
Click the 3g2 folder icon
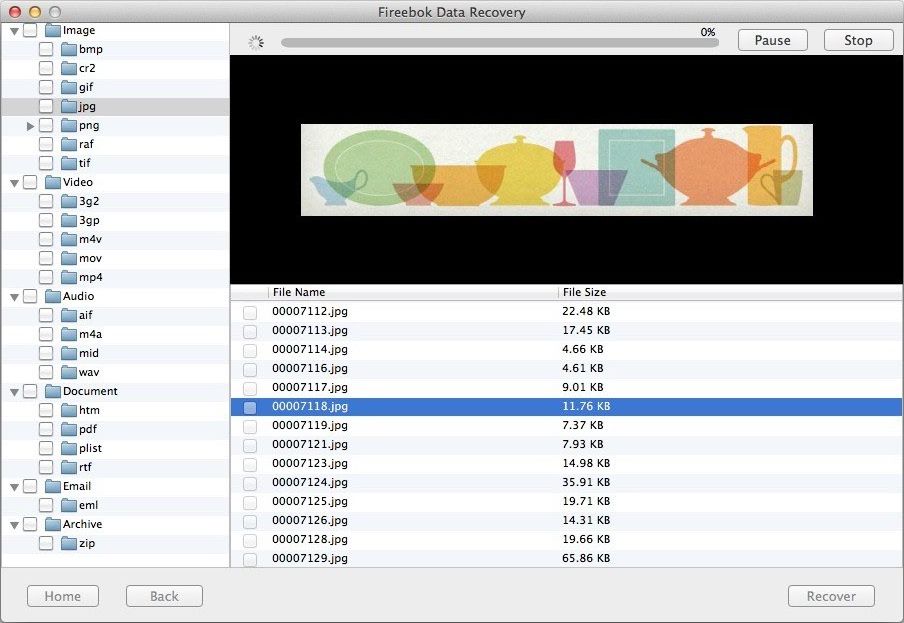click(x=69, y=202)
